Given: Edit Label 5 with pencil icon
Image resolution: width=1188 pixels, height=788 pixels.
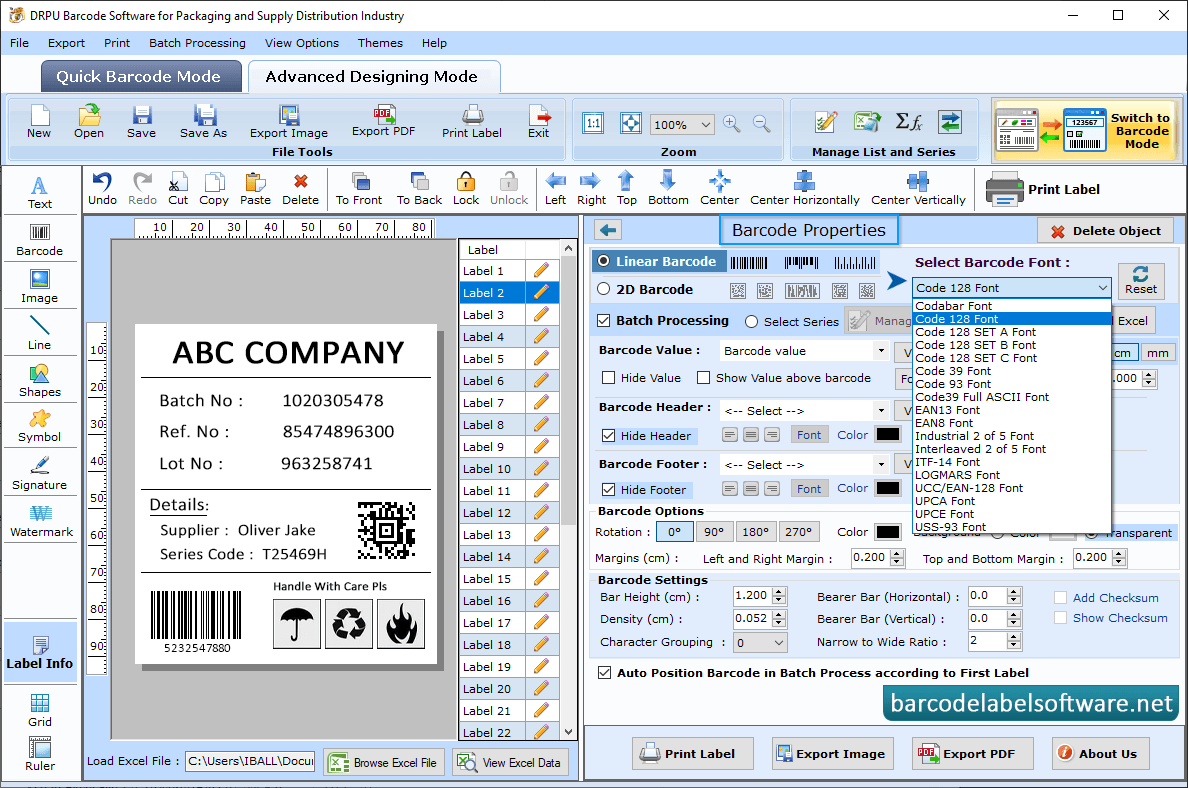Looking at the screenshot, I should (x=541, y=358).
